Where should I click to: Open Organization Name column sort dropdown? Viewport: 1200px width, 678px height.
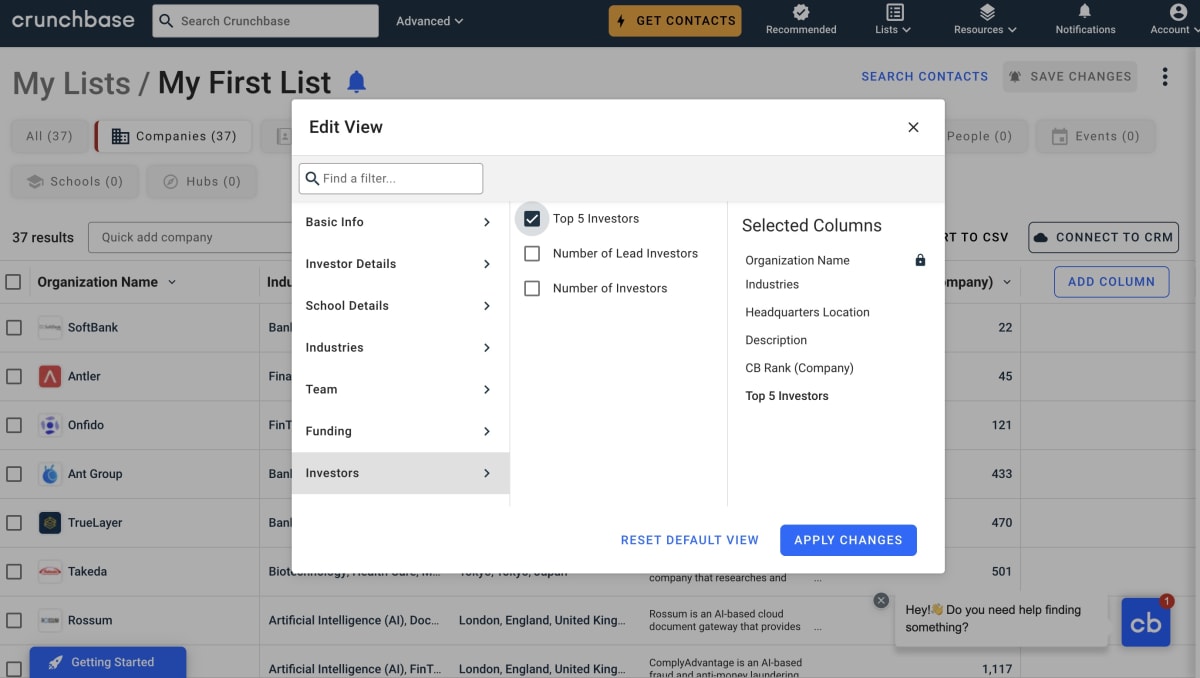[172, 282]
